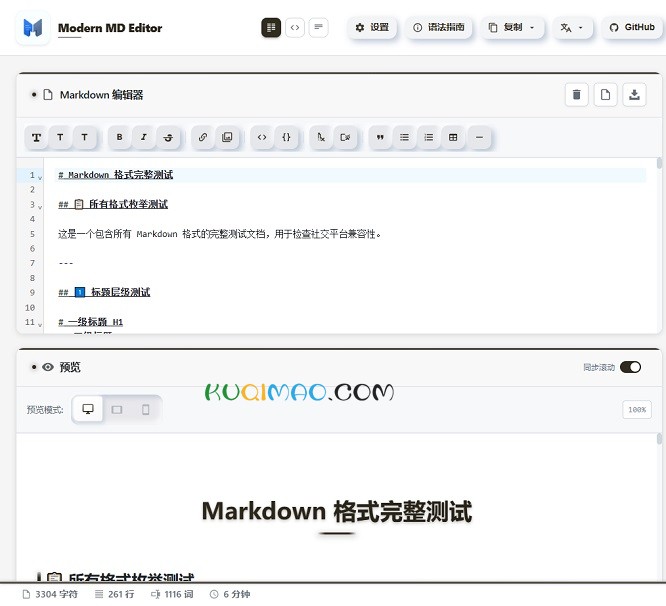This screenshot has height=606, width=666.
Task: Click the 6 分钟 reading time entry
Action: pos(230,594)
